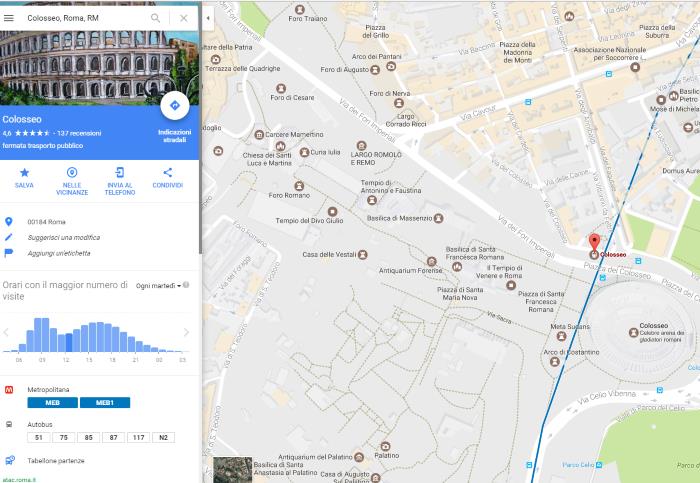700x483 pixels.
Task: Collapse the side panel arrow
Action: click(x=208, y=18)
